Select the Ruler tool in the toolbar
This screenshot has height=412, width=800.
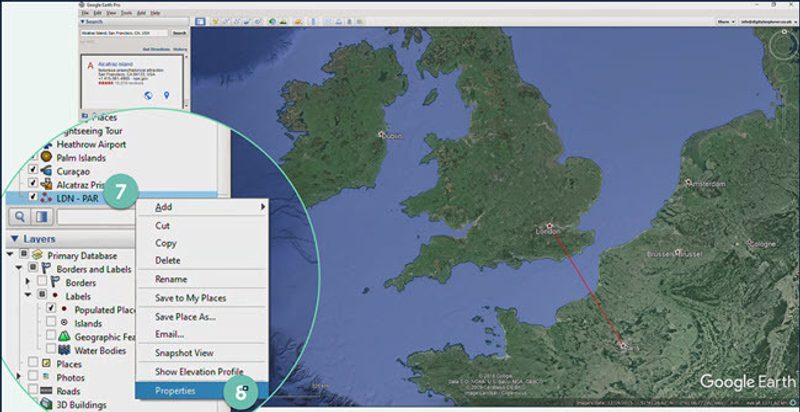[x=313, y=21]
